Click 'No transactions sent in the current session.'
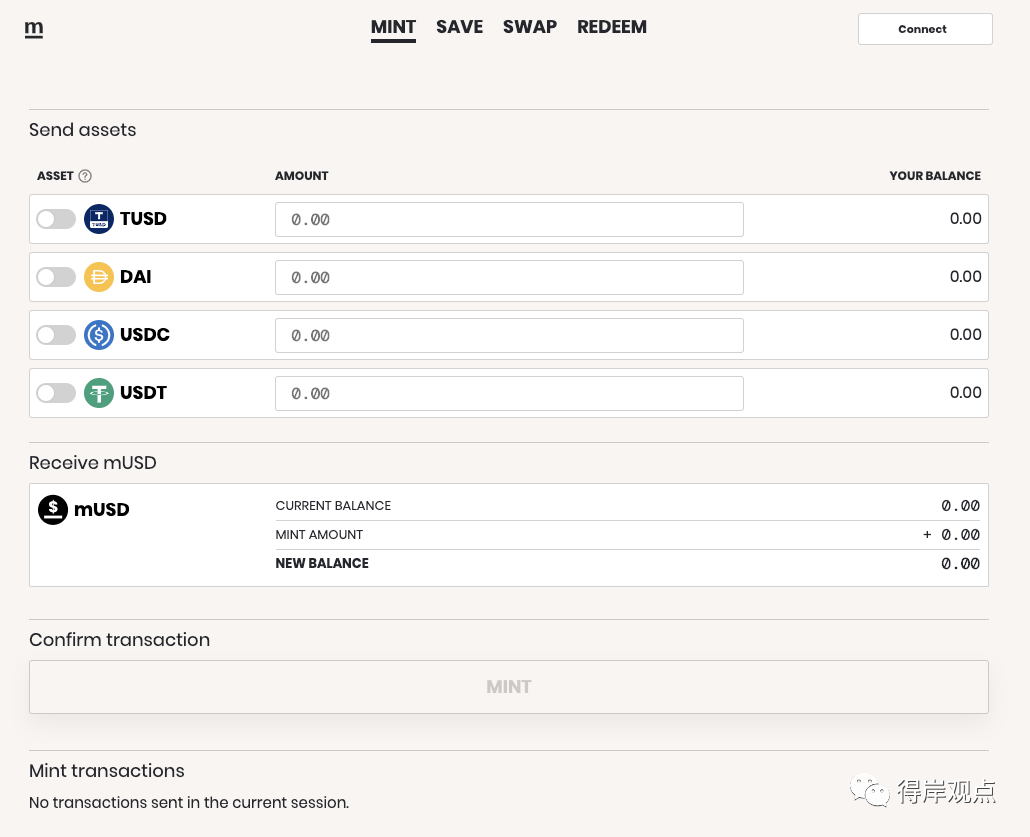The image size is (1030, 837). coord(189,803)
